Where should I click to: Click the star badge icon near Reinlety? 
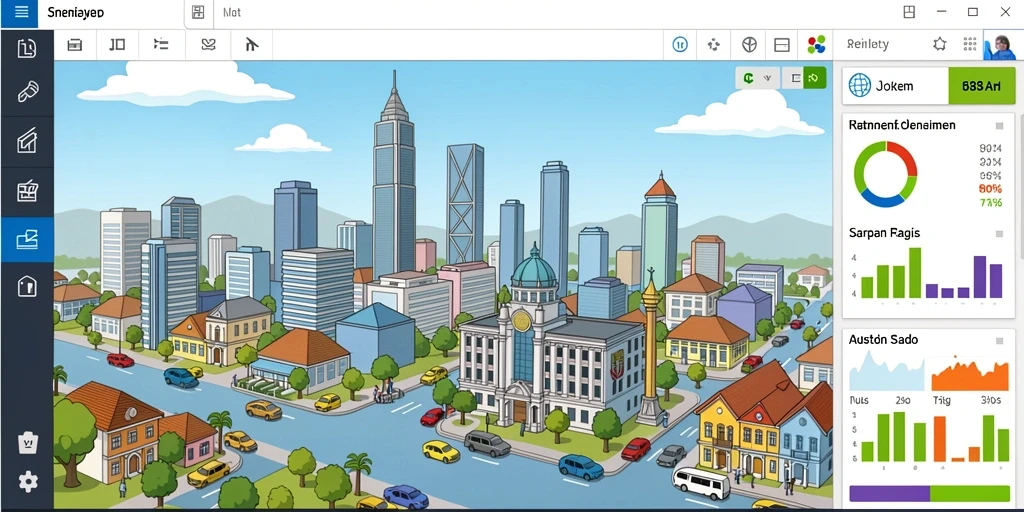[x=939, y=44]
